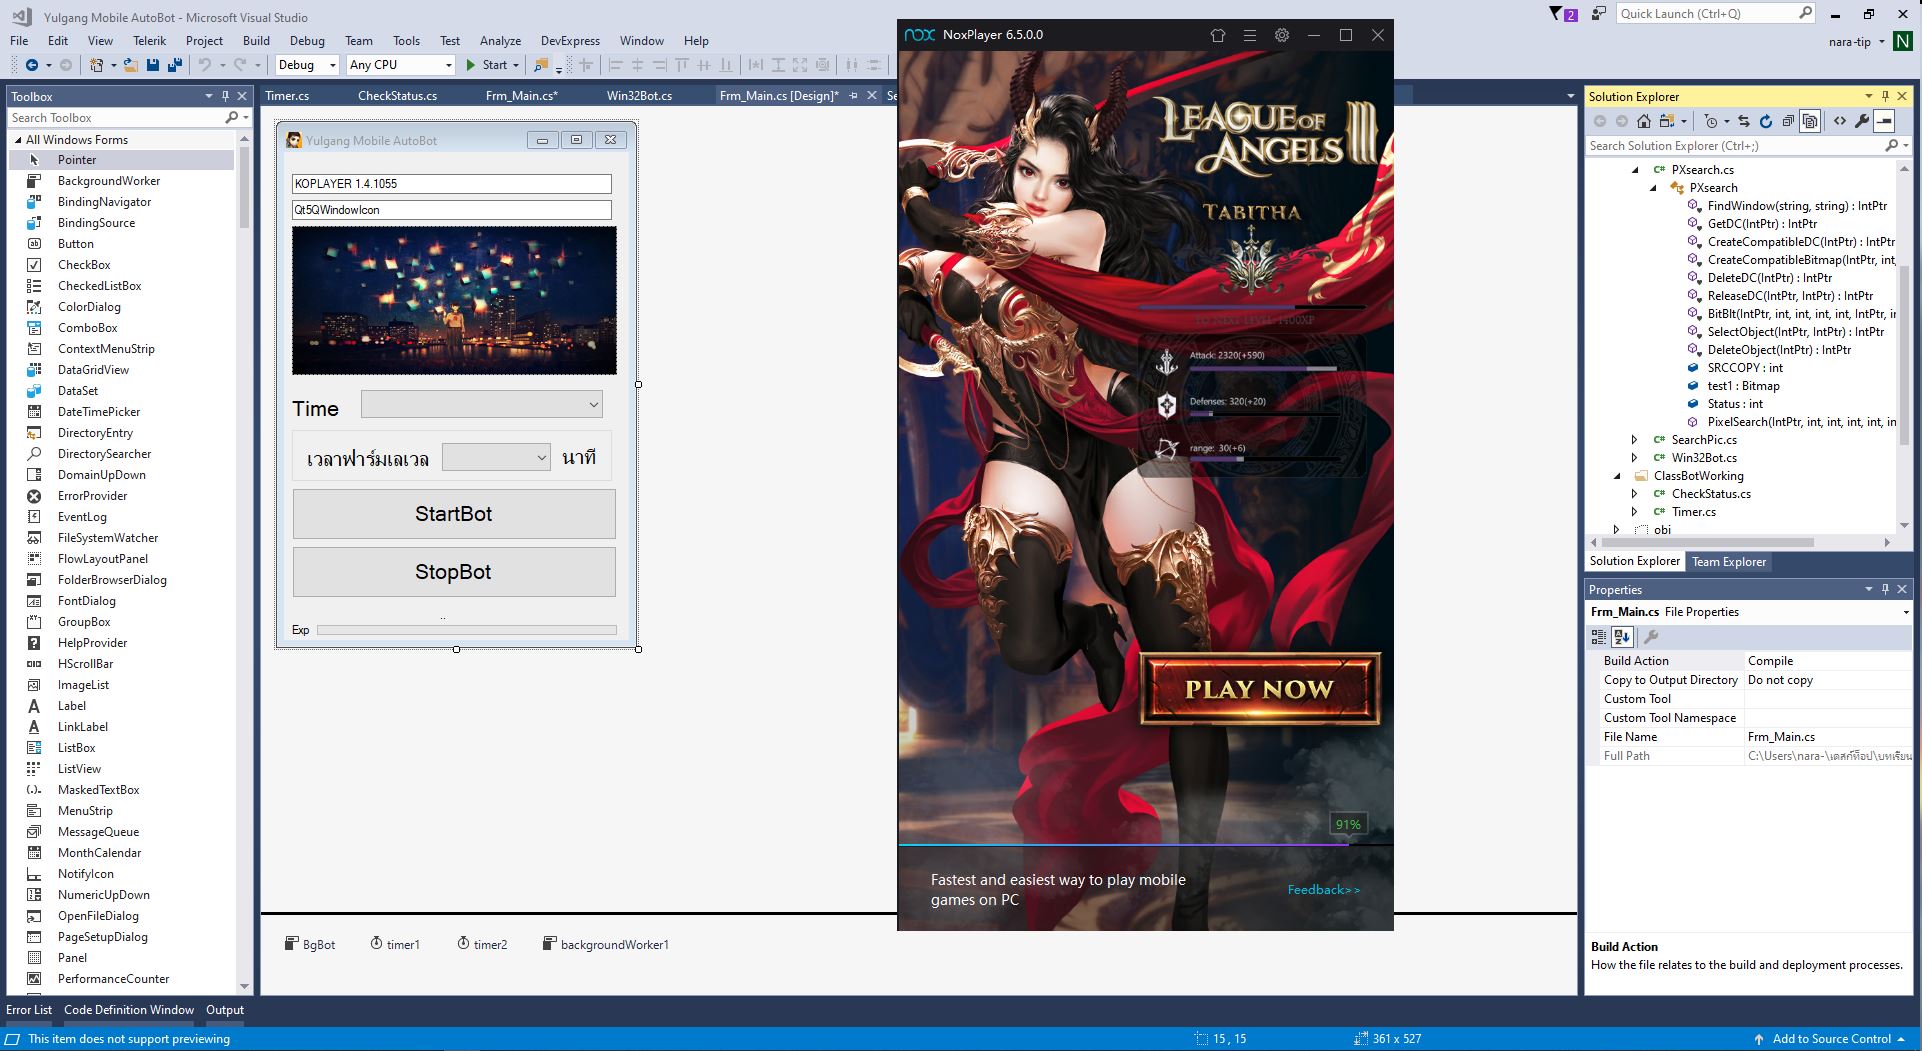Screen dimensions: 1922x1051
Task: Open the Build menu
Action: (x=256, y=41)
